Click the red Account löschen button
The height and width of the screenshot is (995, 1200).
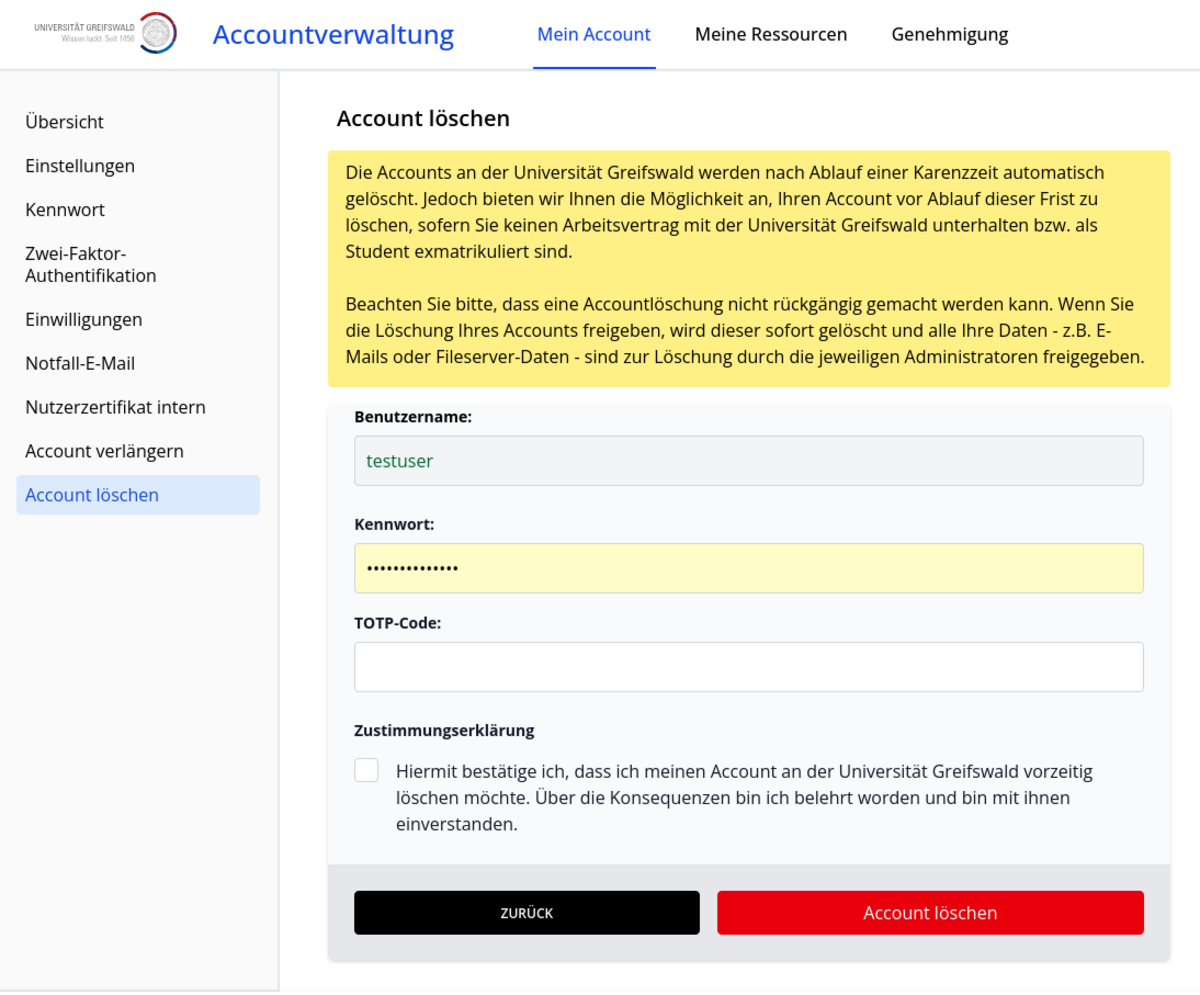(x=929, y=913)
